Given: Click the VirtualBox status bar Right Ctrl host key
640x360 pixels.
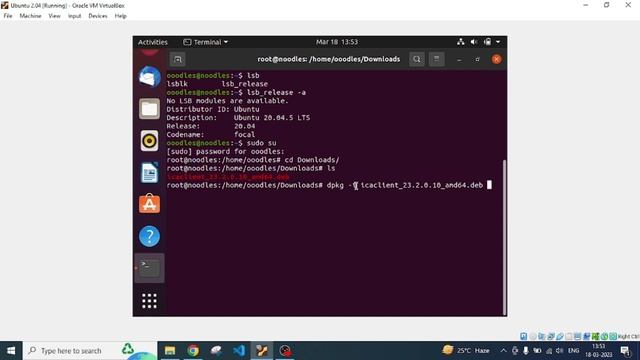Looking at the screenshot, I should pos(628,336).
